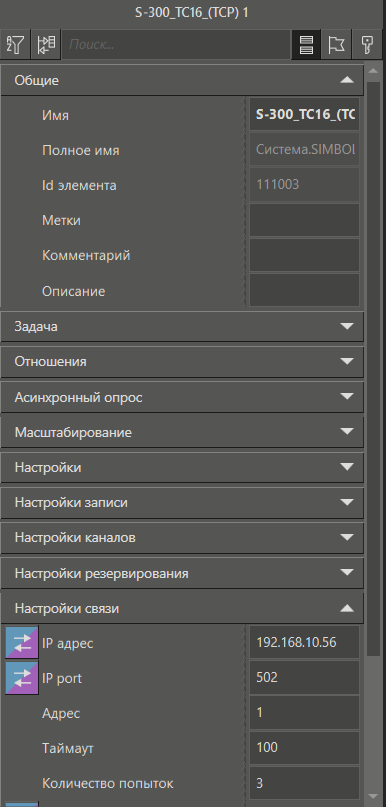Screen dimensions: 386x807
Task: Select the Описание property label
Action: click(x=74, y=291)
